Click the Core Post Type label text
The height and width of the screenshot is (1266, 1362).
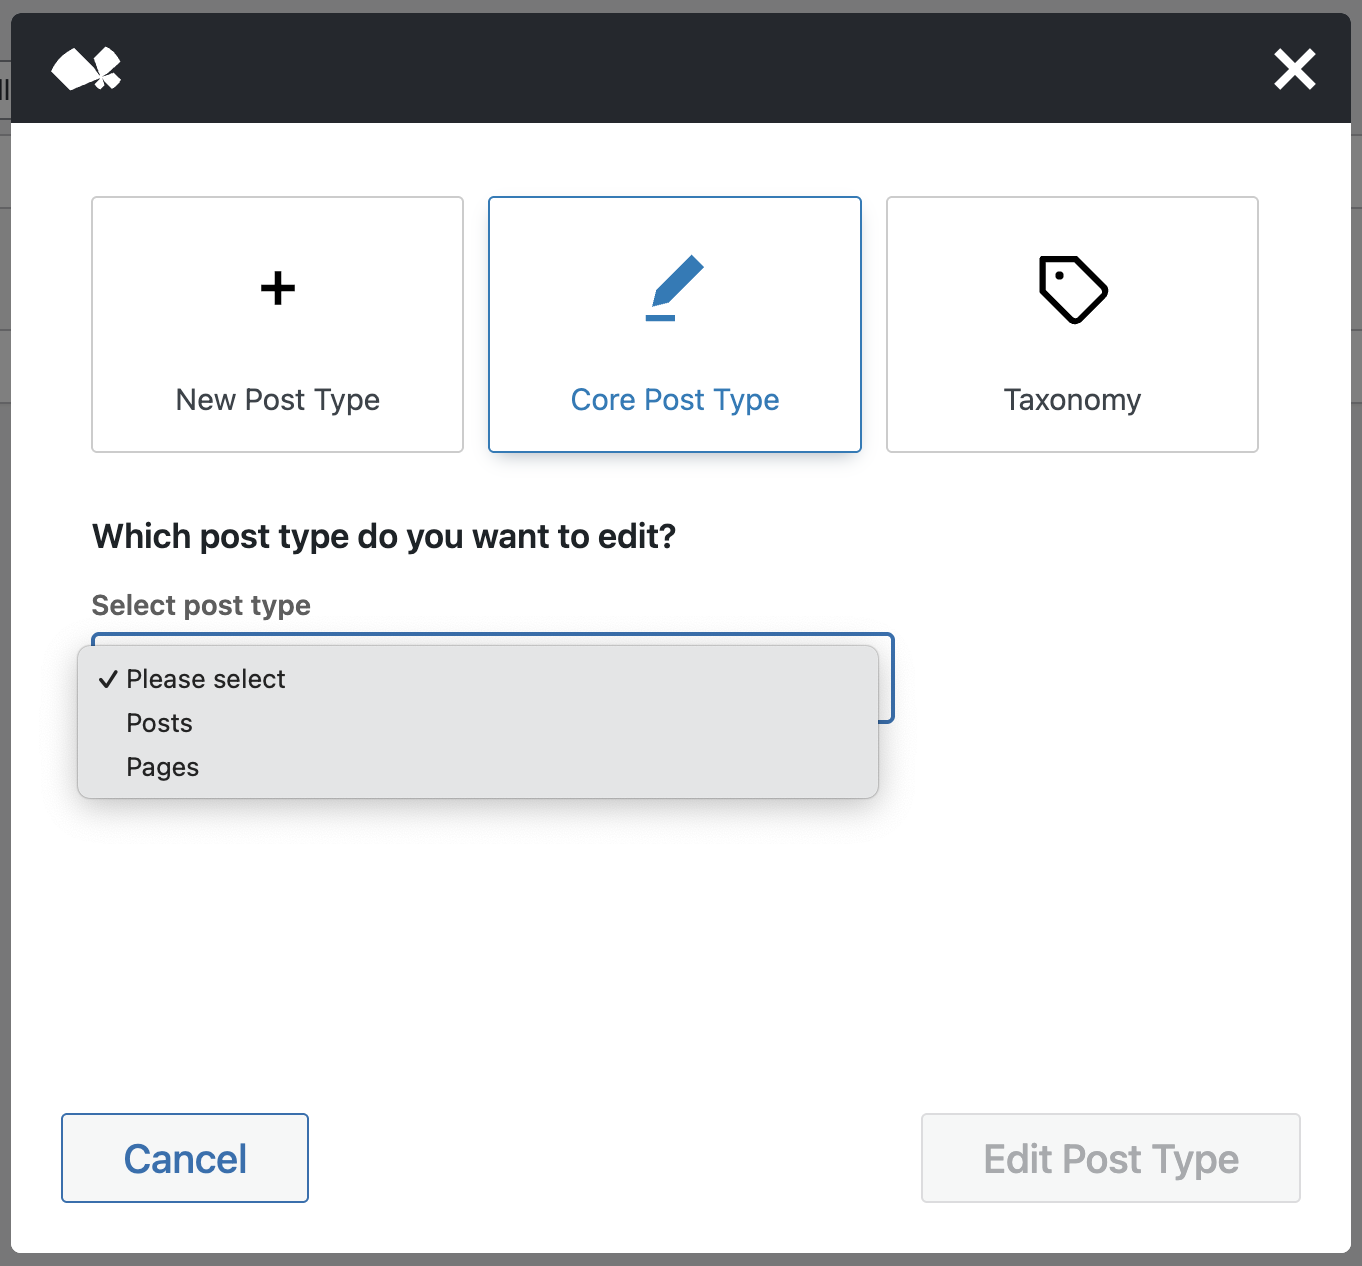[675, 399]
